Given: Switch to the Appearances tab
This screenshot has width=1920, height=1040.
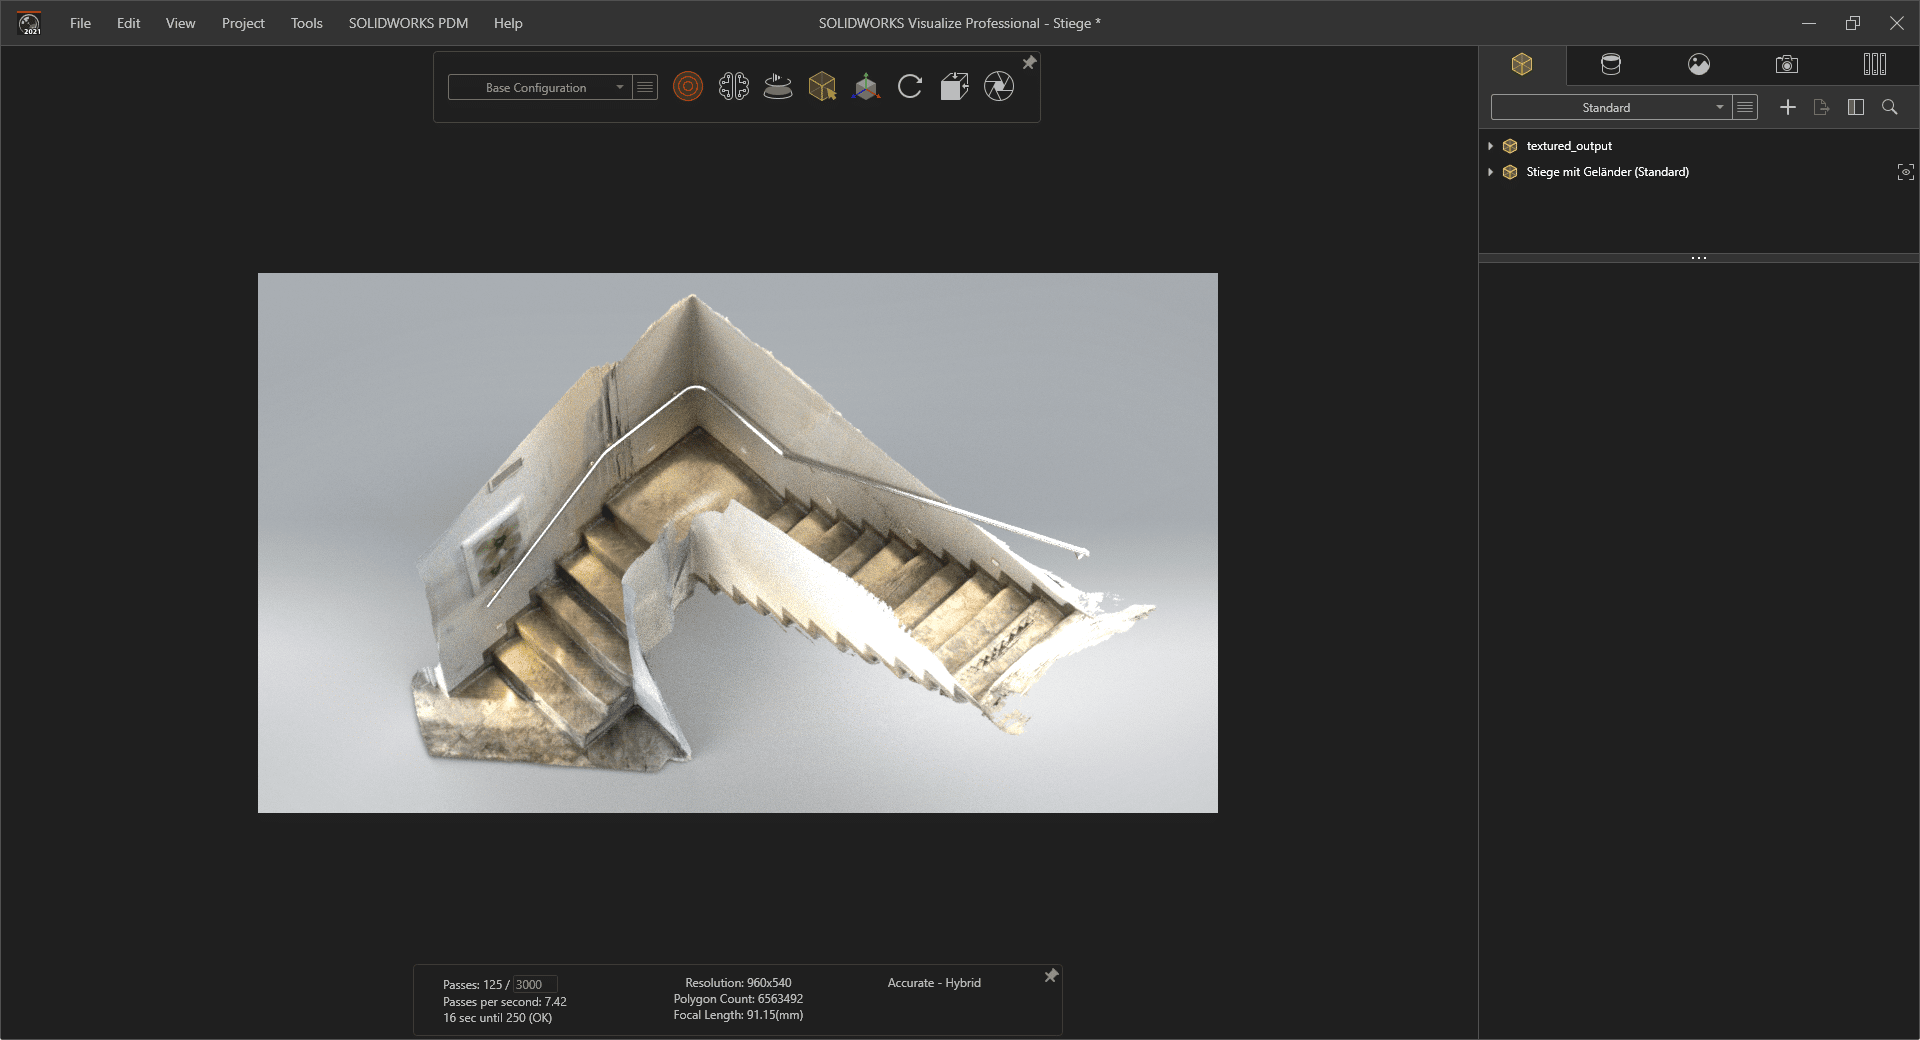Looking at the screenshot, I should pos(1610,65).
